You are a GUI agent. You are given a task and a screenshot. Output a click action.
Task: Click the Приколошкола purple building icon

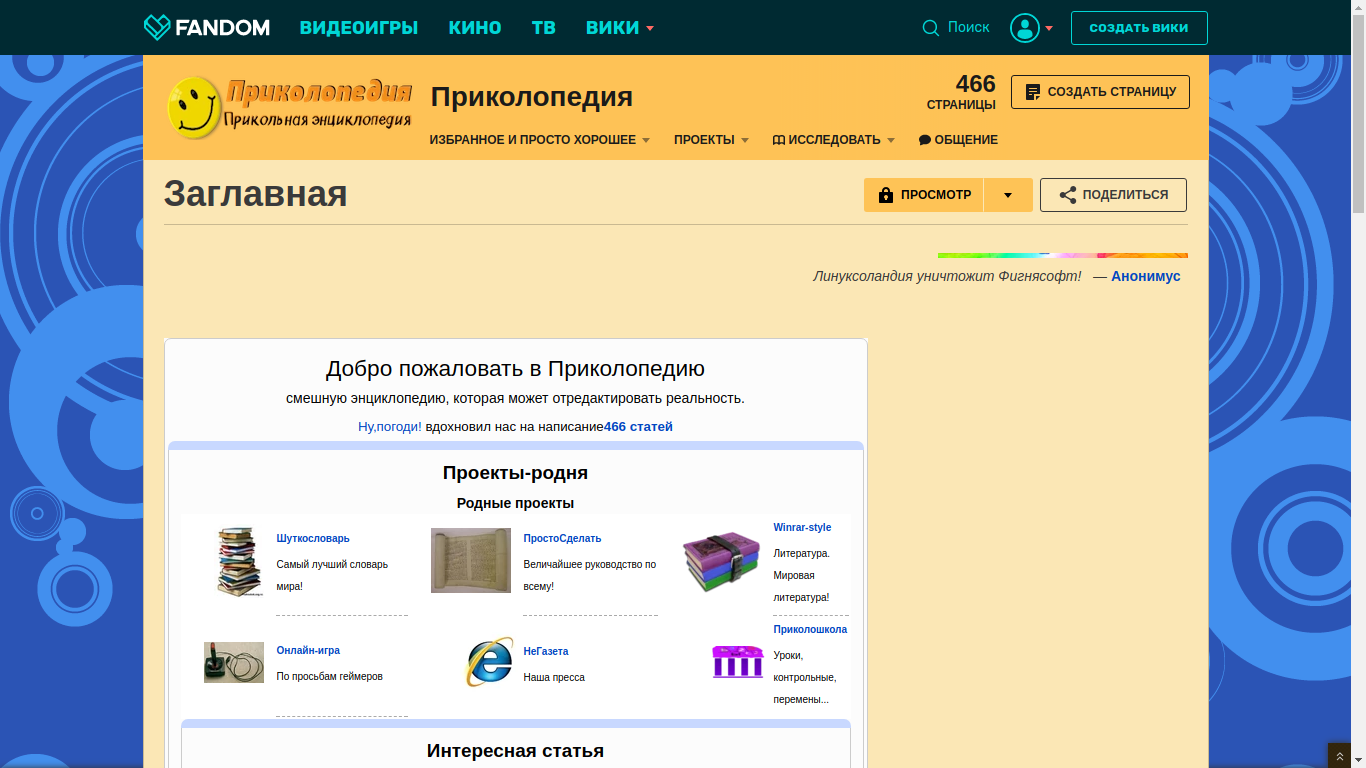click(737, 661)
